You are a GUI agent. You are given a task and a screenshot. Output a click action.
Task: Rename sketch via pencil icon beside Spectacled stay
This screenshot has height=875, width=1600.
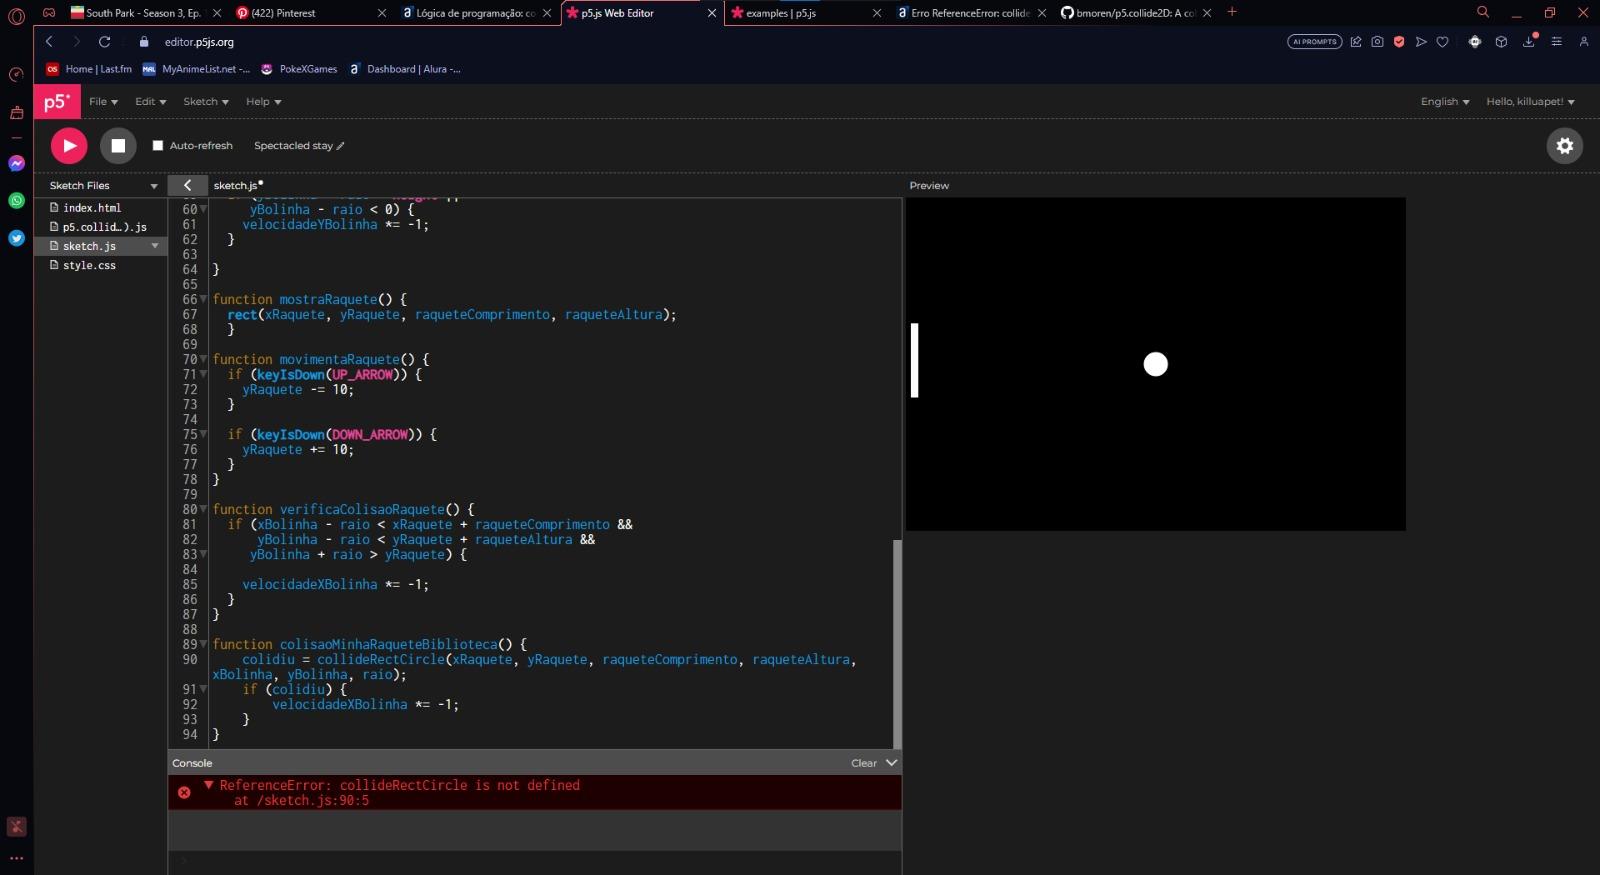pyautogui.click(x=341, y=146)
